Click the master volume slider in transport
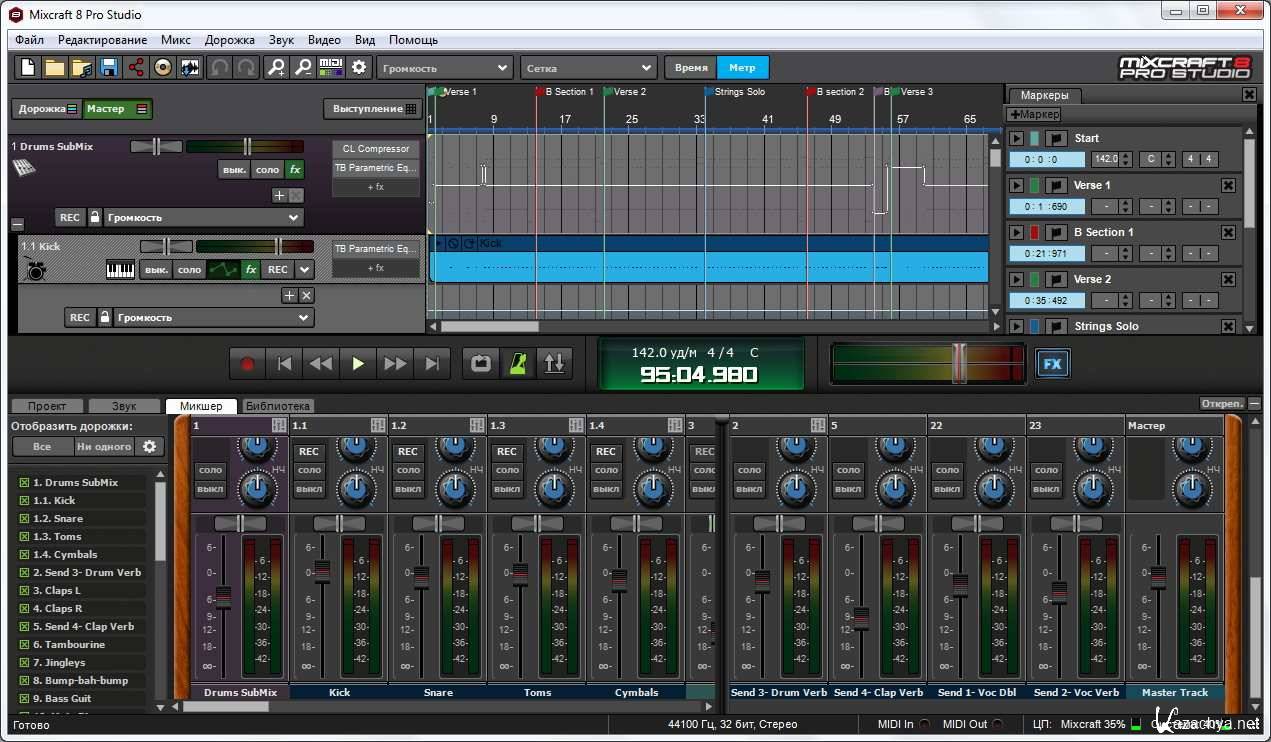Viewport: 1271px width, 742px height. coord(959,363)
